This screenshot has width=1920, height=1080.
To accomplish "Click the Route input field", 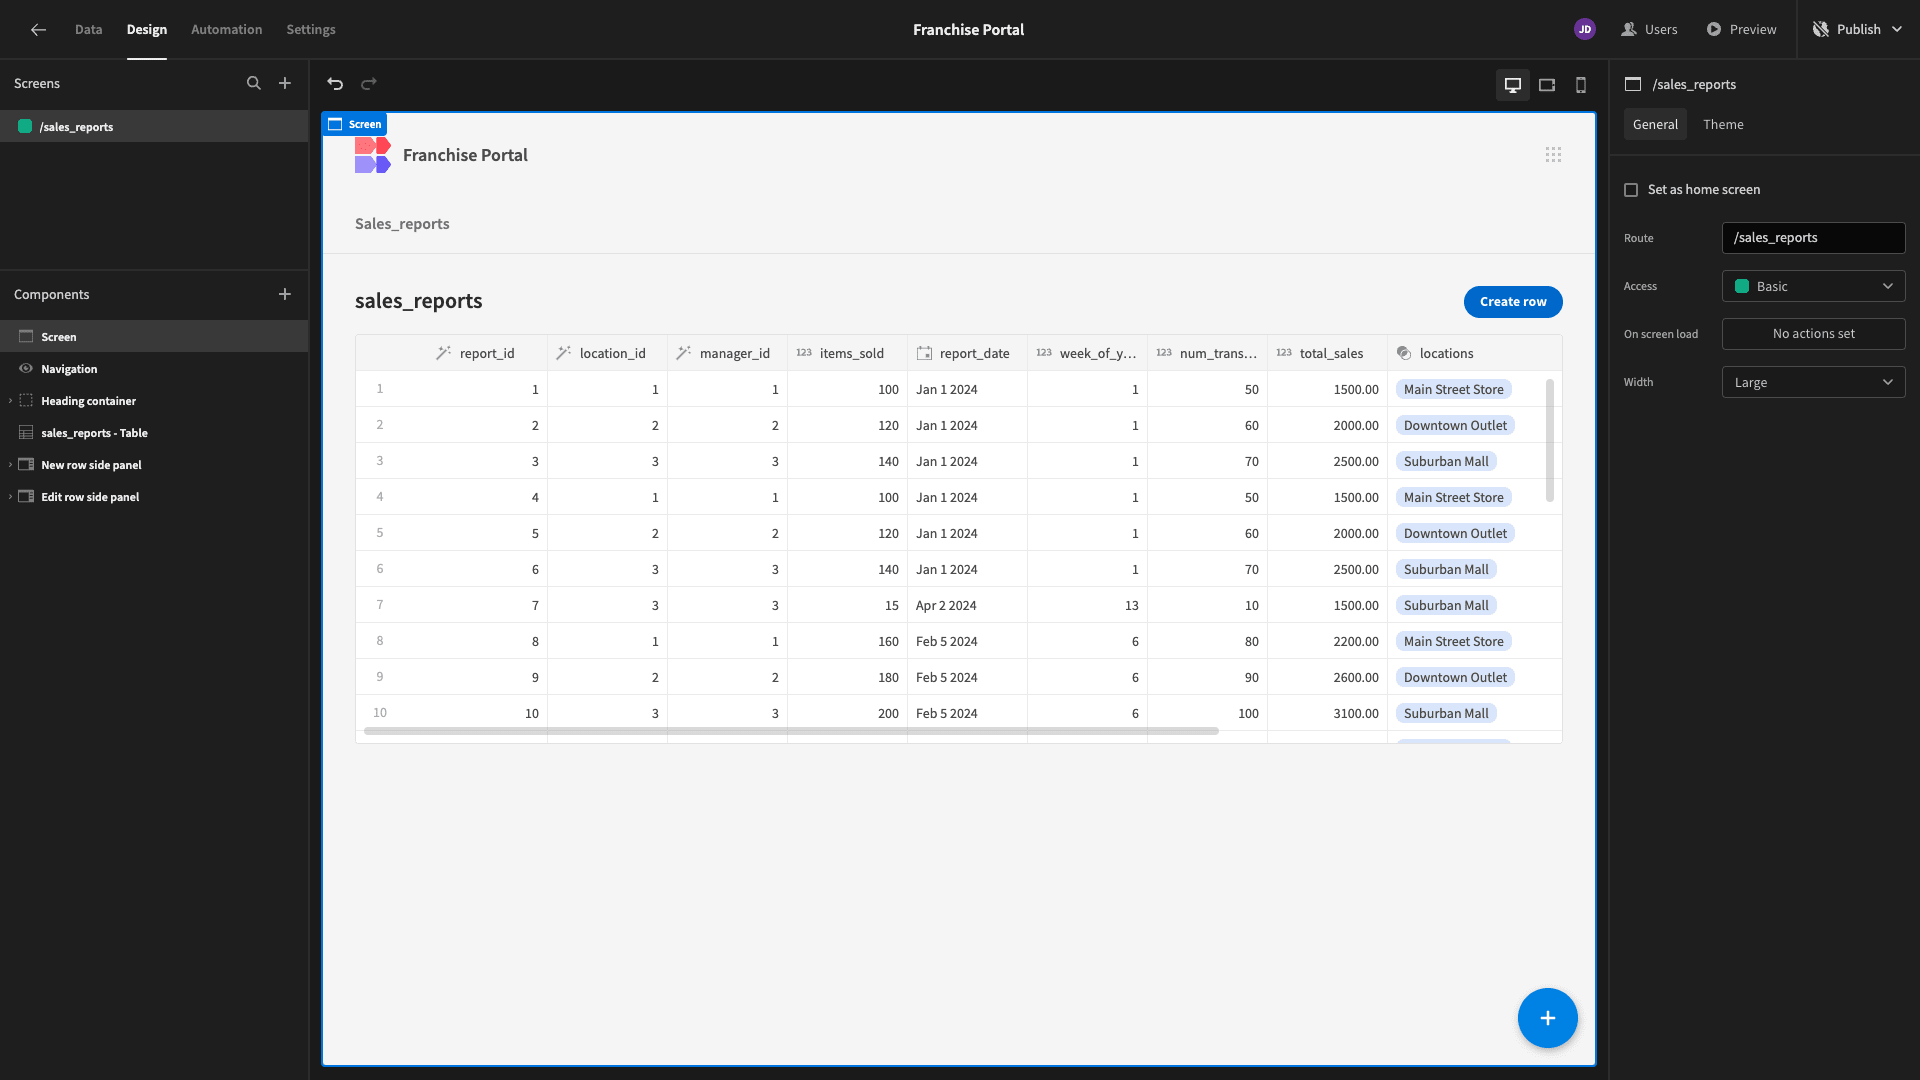I will coord(1813,238).
